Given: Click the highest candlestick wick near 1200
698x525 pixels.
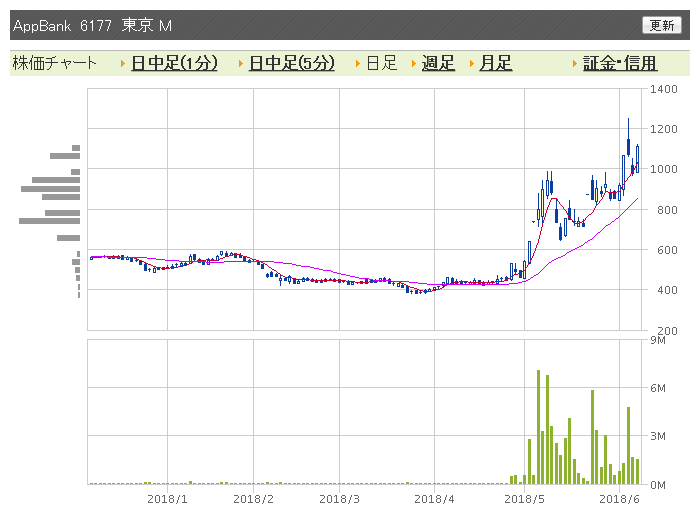Looking at the screenshot, I should coord(628,128).
